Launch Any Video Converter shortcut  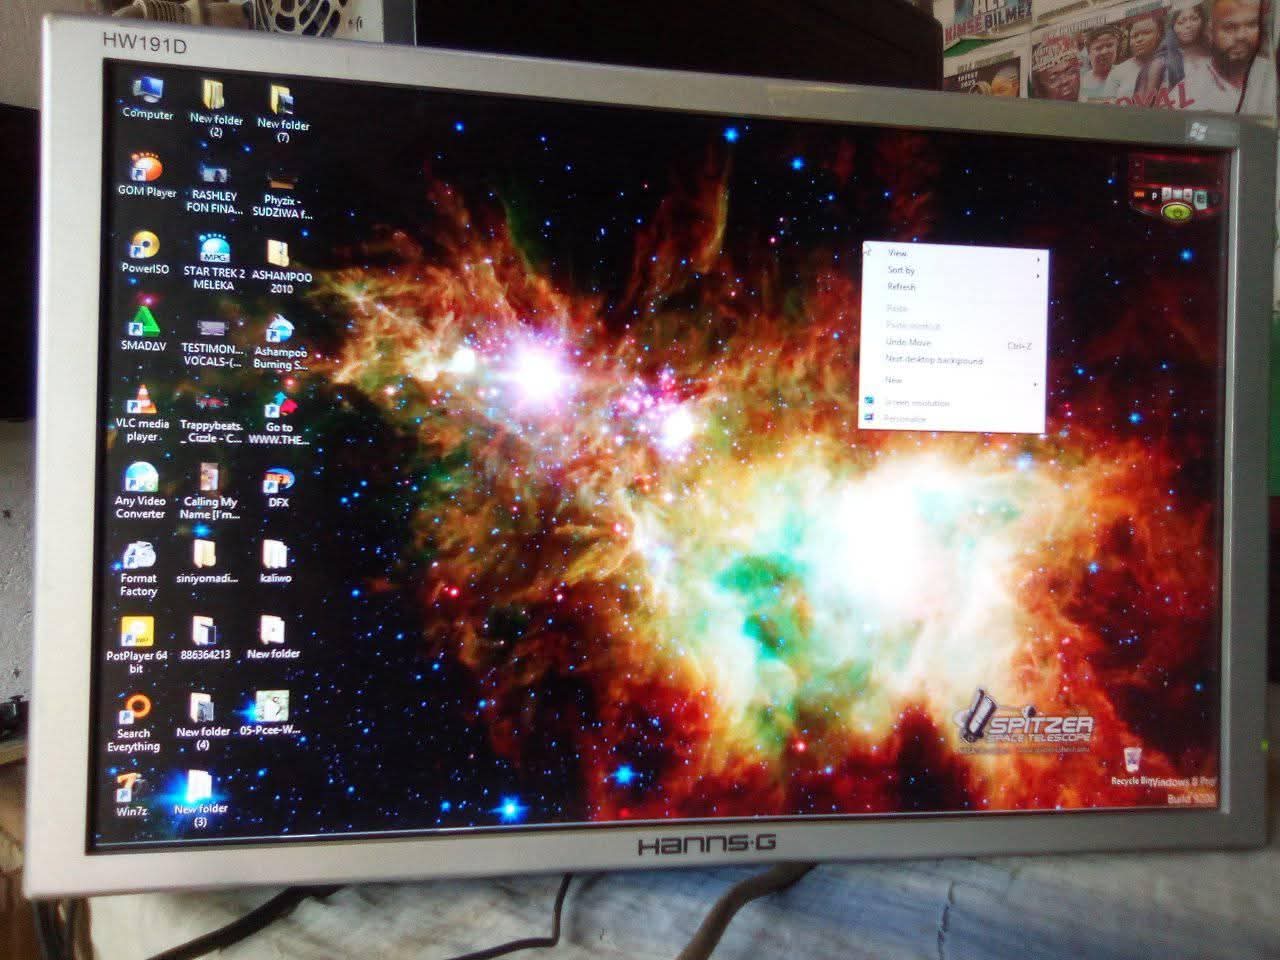pos(140,491)
